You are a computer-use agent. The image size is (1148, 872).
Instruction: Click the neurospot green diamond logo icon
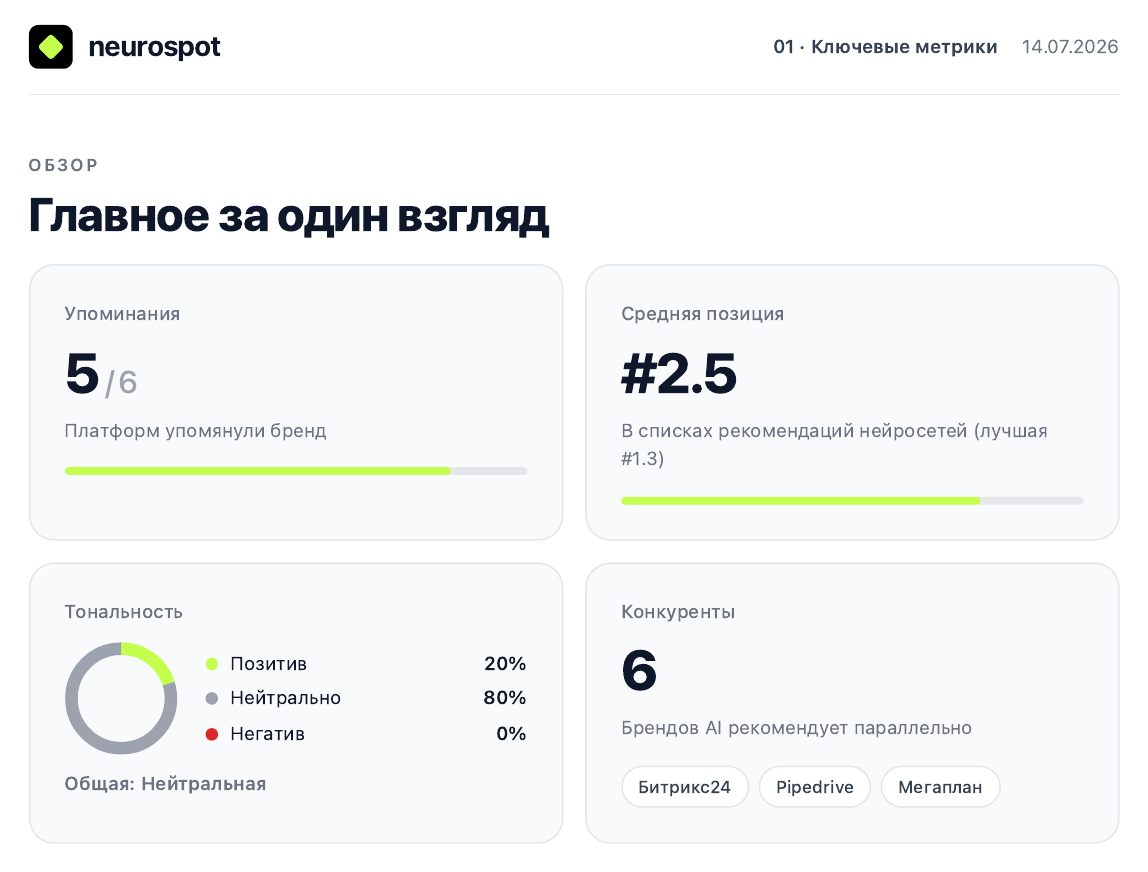click(x=51, y=47)
